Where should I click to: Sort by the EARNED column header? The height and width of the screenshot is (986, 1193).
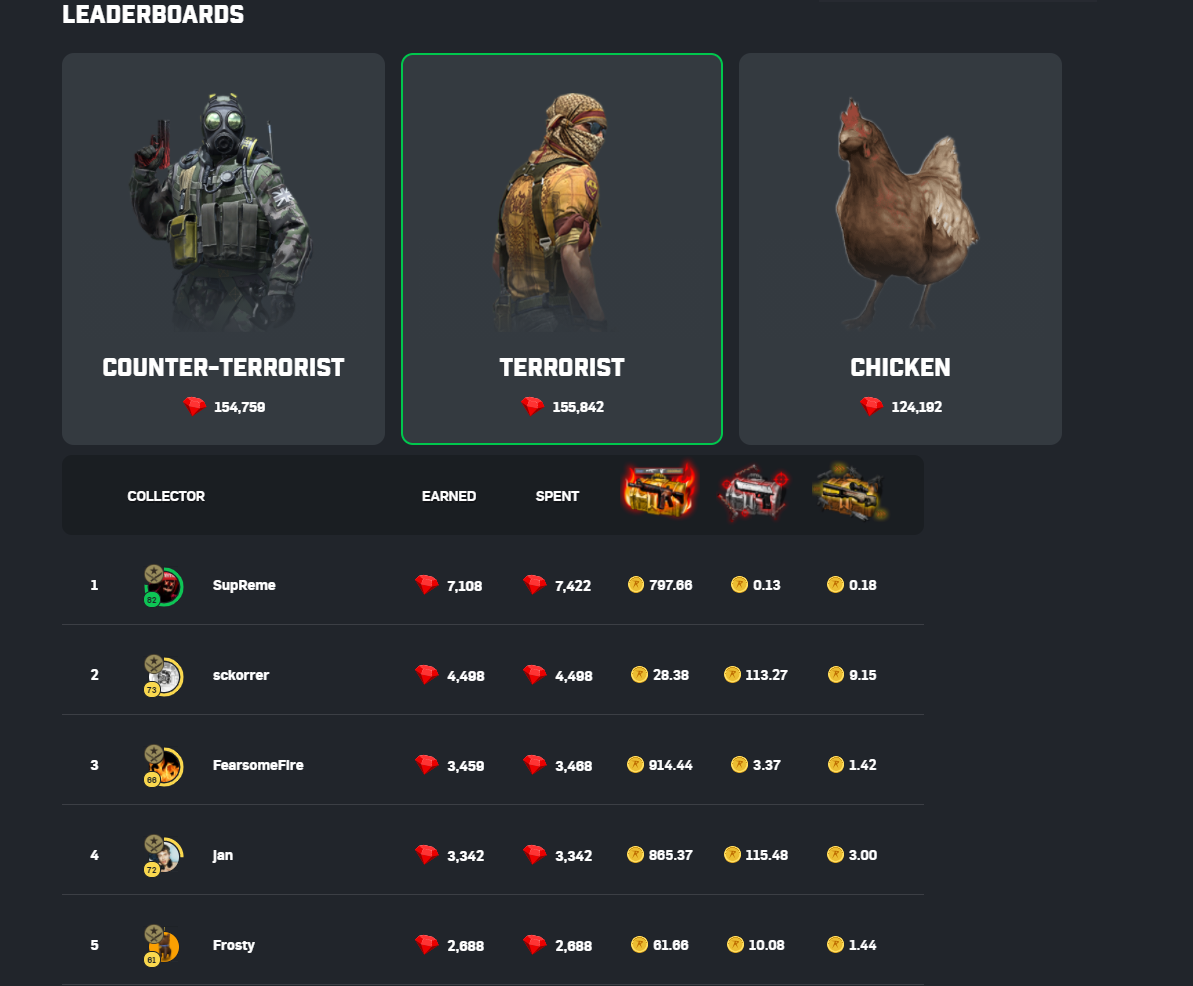click(449, 496)
